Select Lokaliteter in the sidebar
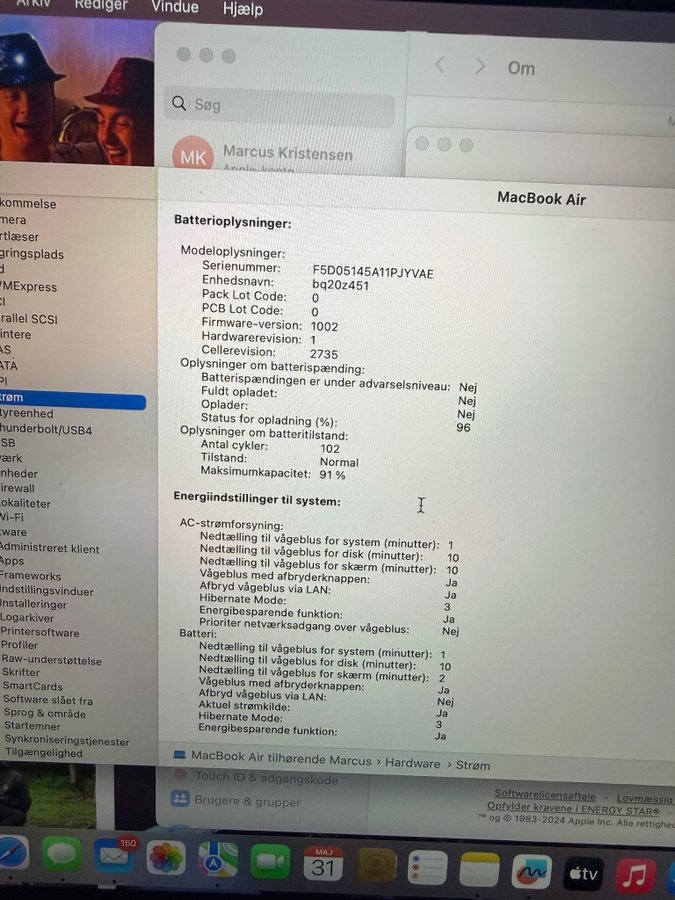 [x=25, y=503]
